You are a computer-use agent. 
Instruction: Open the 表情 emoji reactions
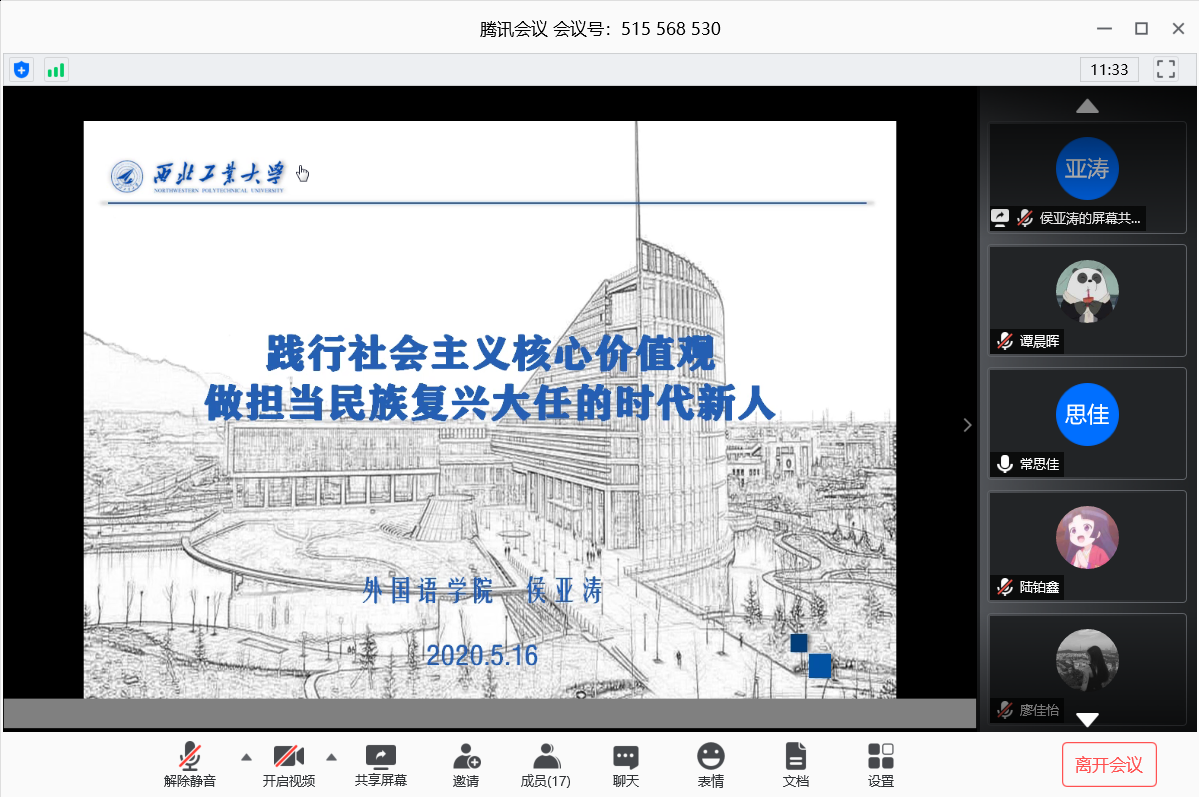(711, 765)
